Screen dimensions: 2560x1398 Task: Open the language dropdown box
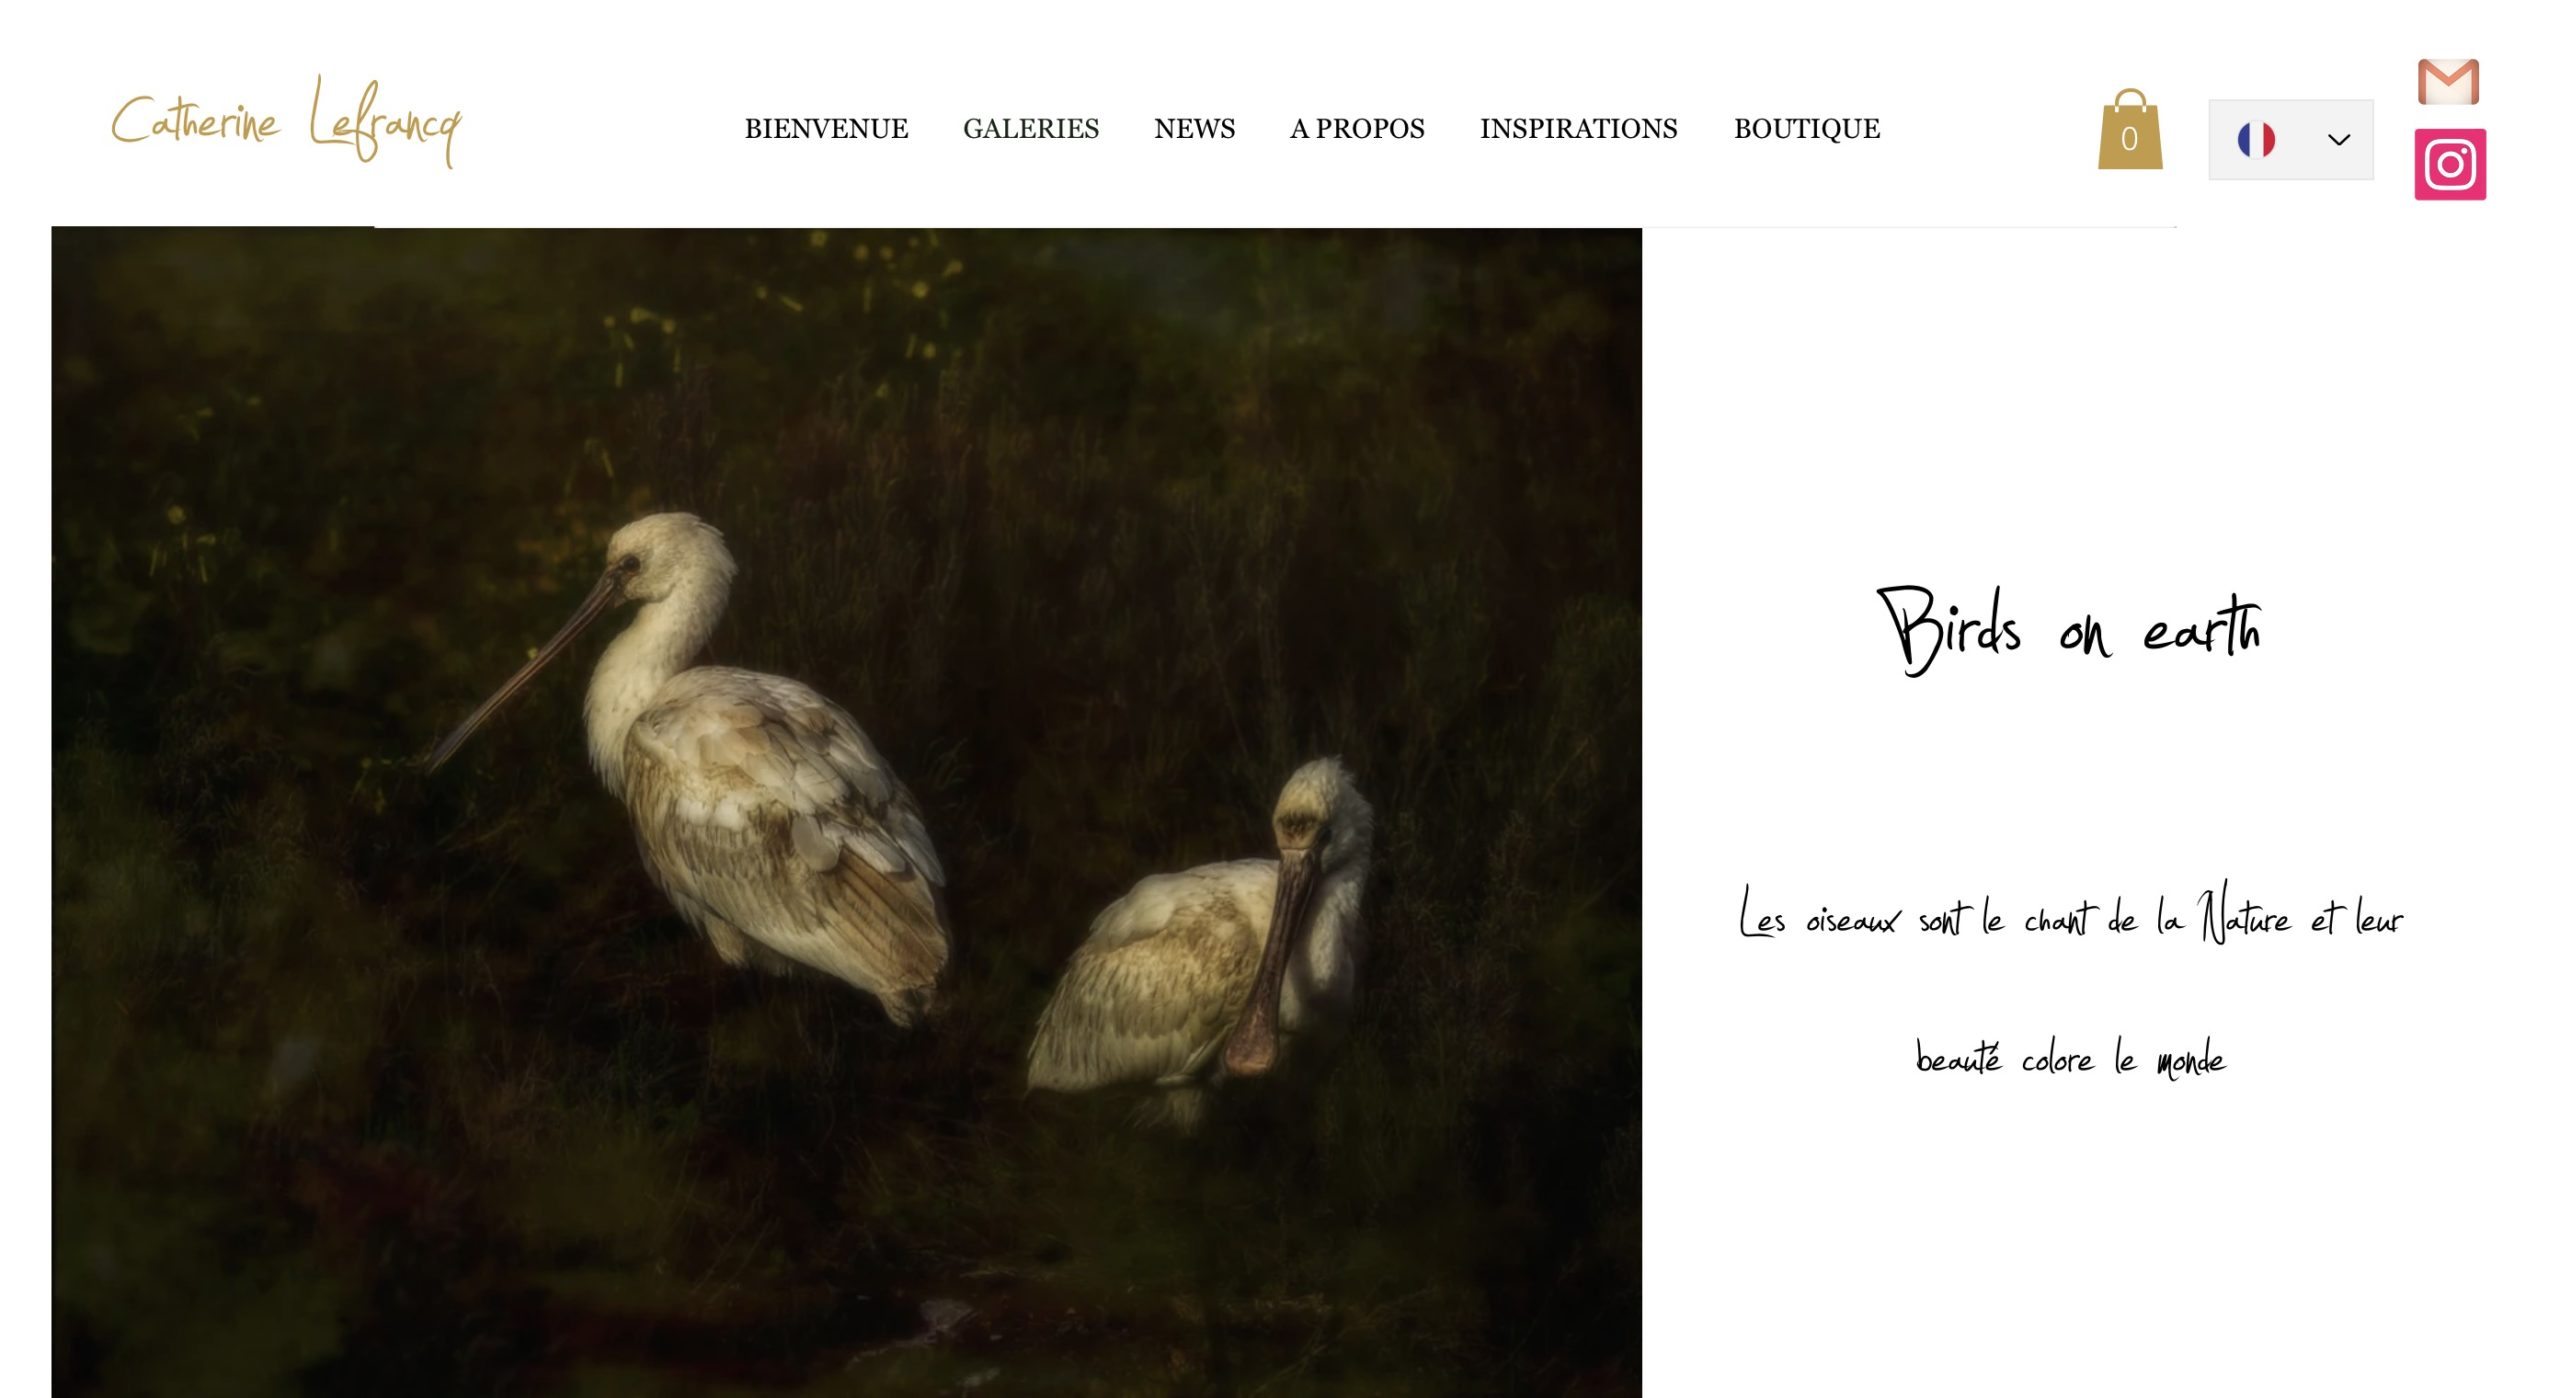click(2291, 140)
